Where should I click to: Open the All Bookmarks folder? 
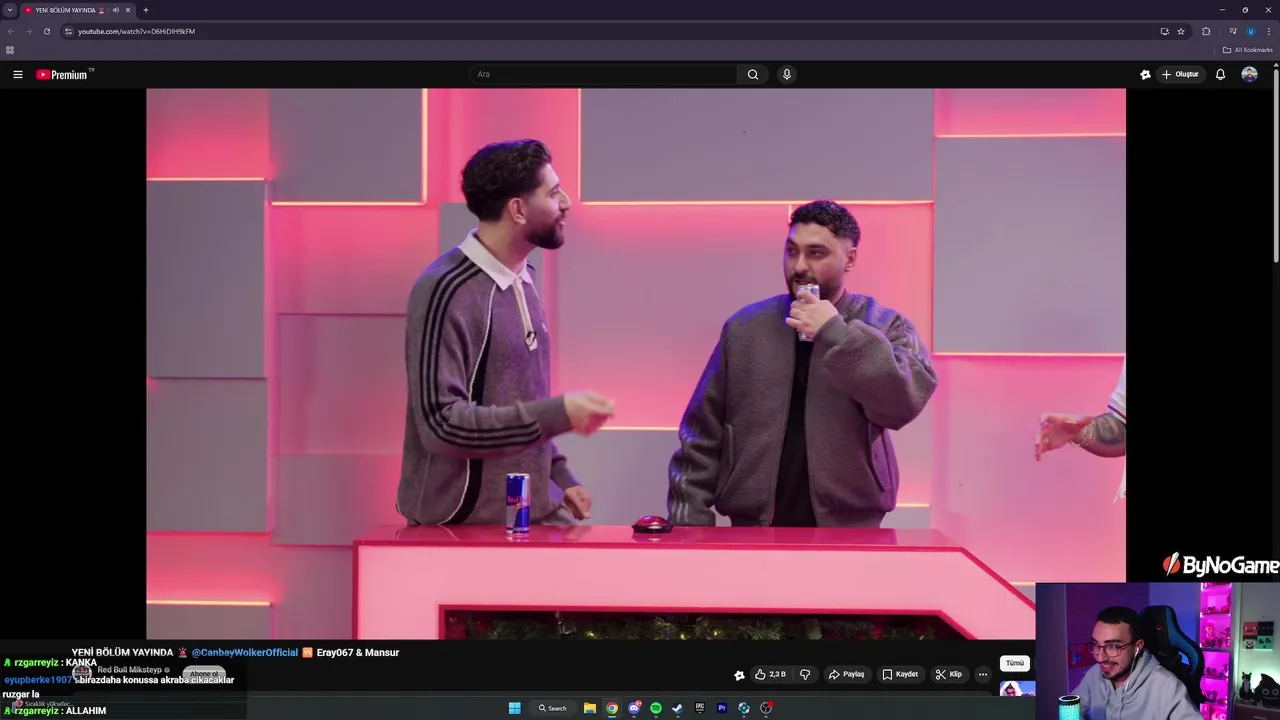click(1248, 50)
